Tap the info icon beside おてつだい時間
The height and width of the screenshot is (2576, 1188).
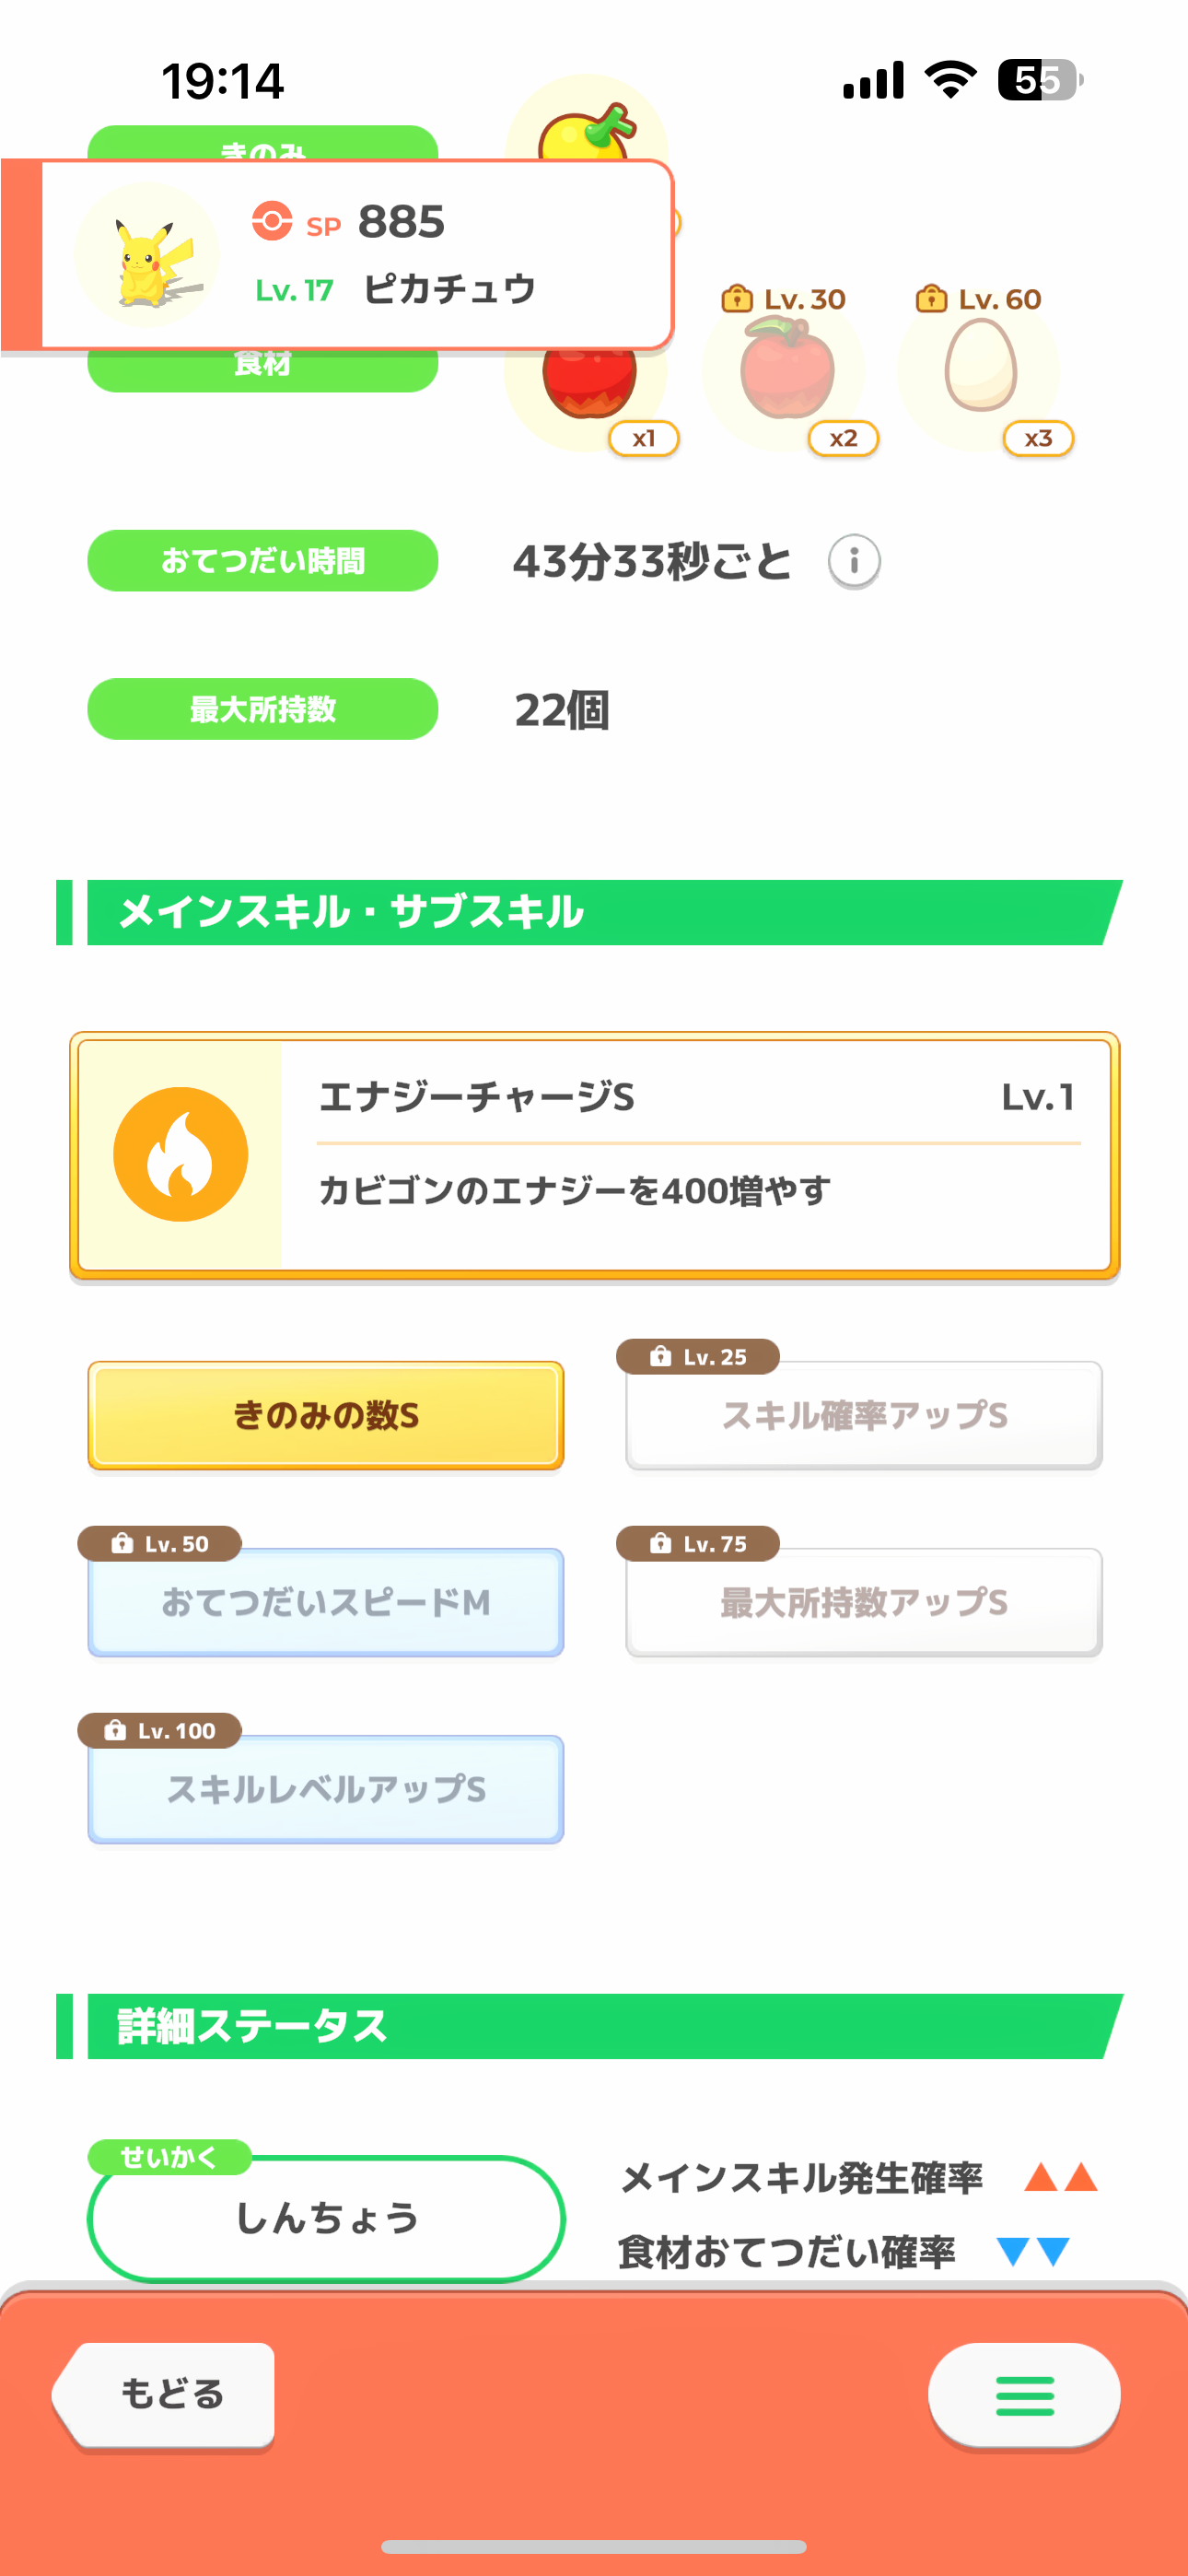(853, 561)
